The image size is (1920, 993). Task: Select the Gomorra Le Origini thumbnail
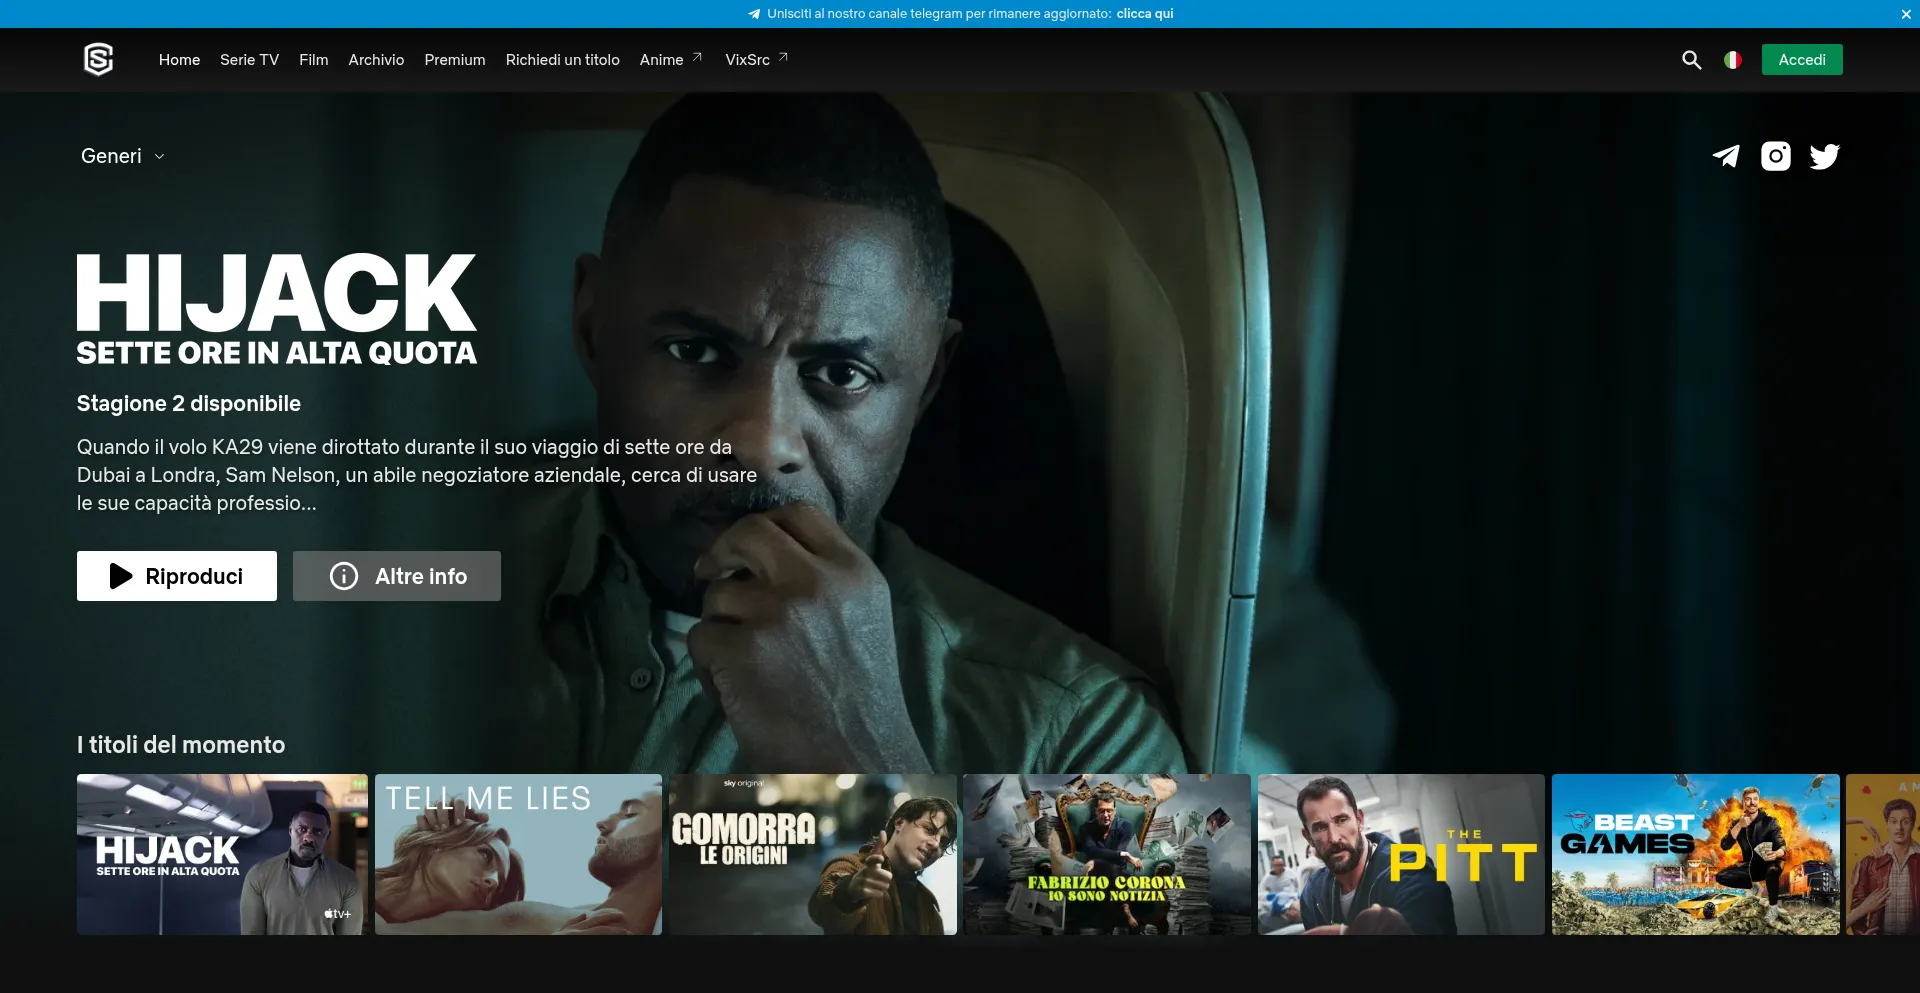812,854
